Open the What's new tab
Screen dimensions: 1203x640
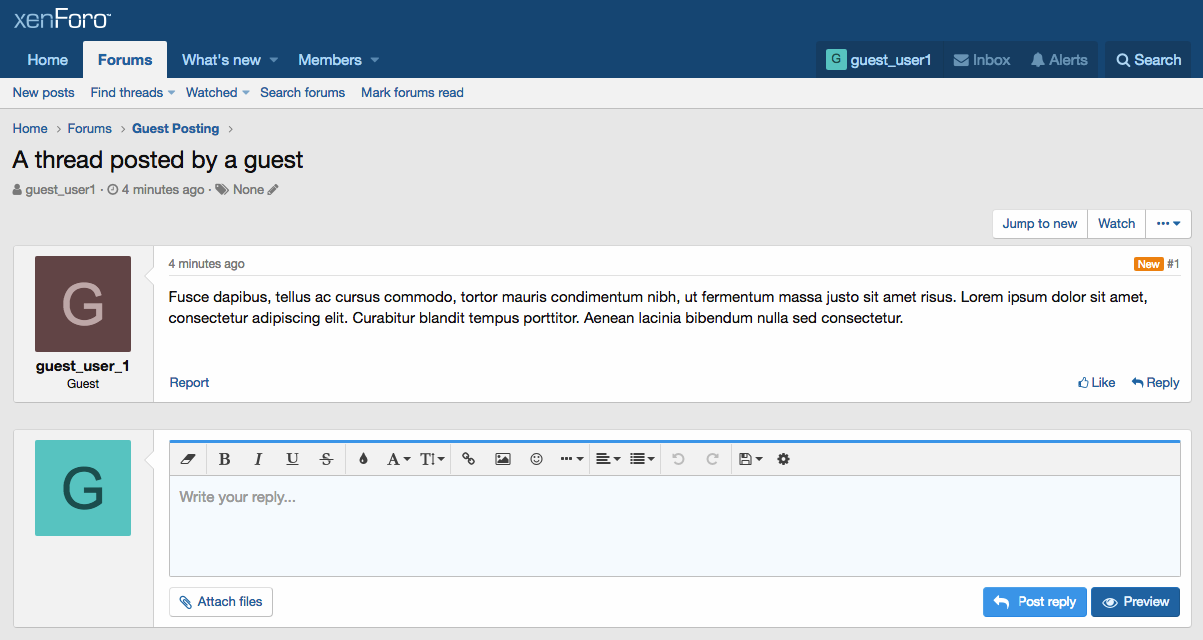tap(221, 60)
